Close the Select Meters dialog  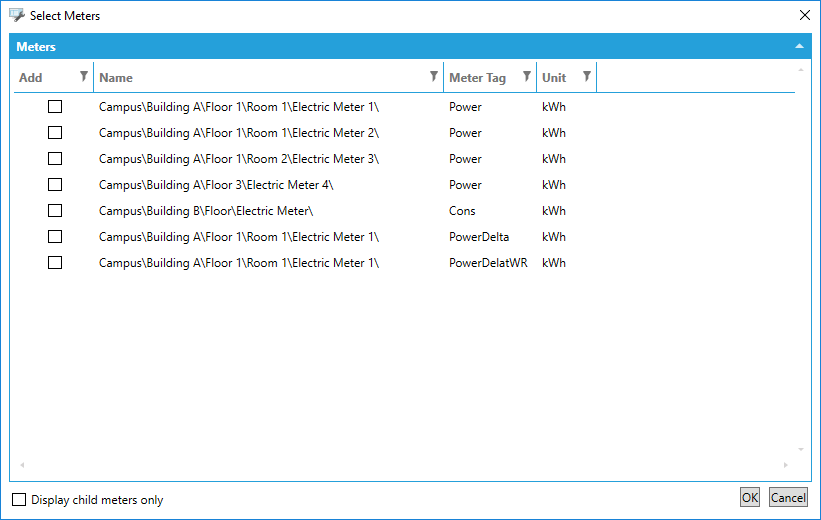pyautogui.click(x=805, y=16)
